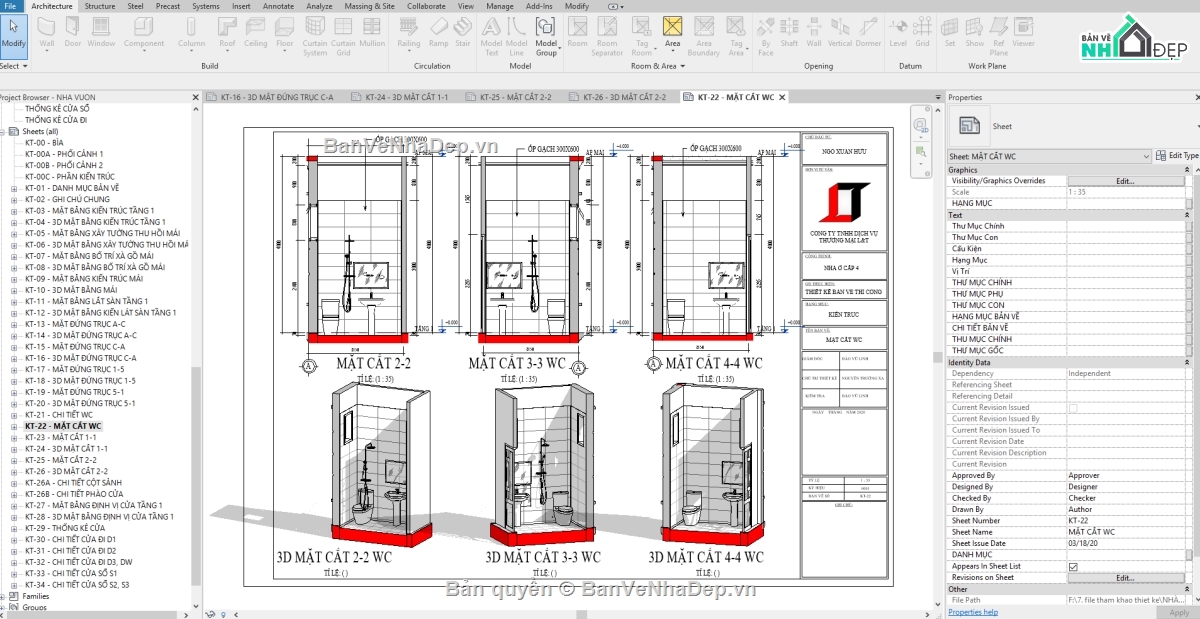The image size is (1200, 619).
Task: Click the Sheet Issue Date value field
Action: point(1125,543)
